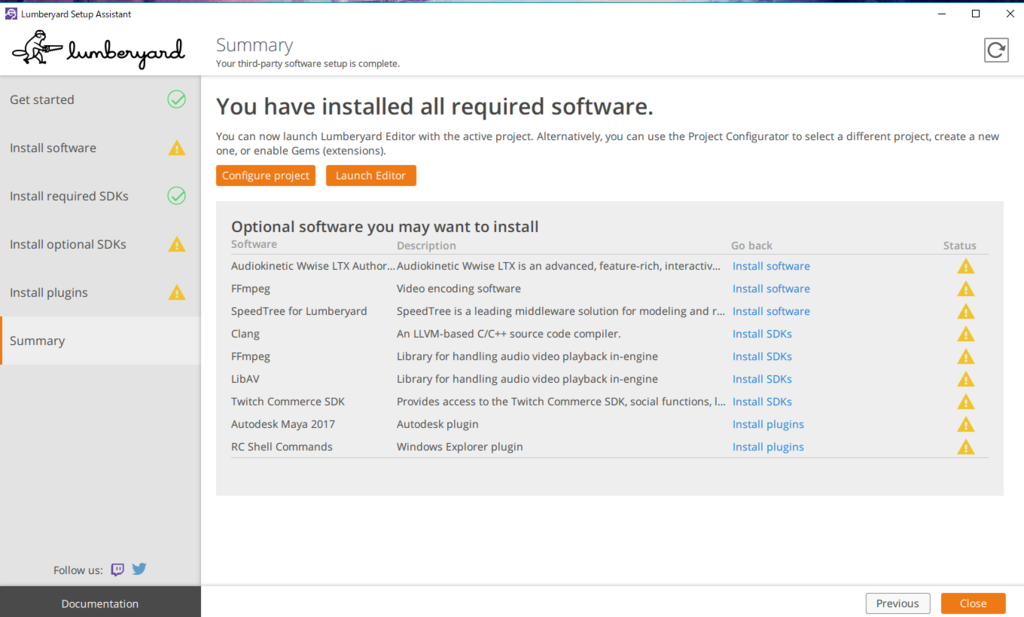Select the 'Autodesk Maya 2017' software cell

point(283,424)
